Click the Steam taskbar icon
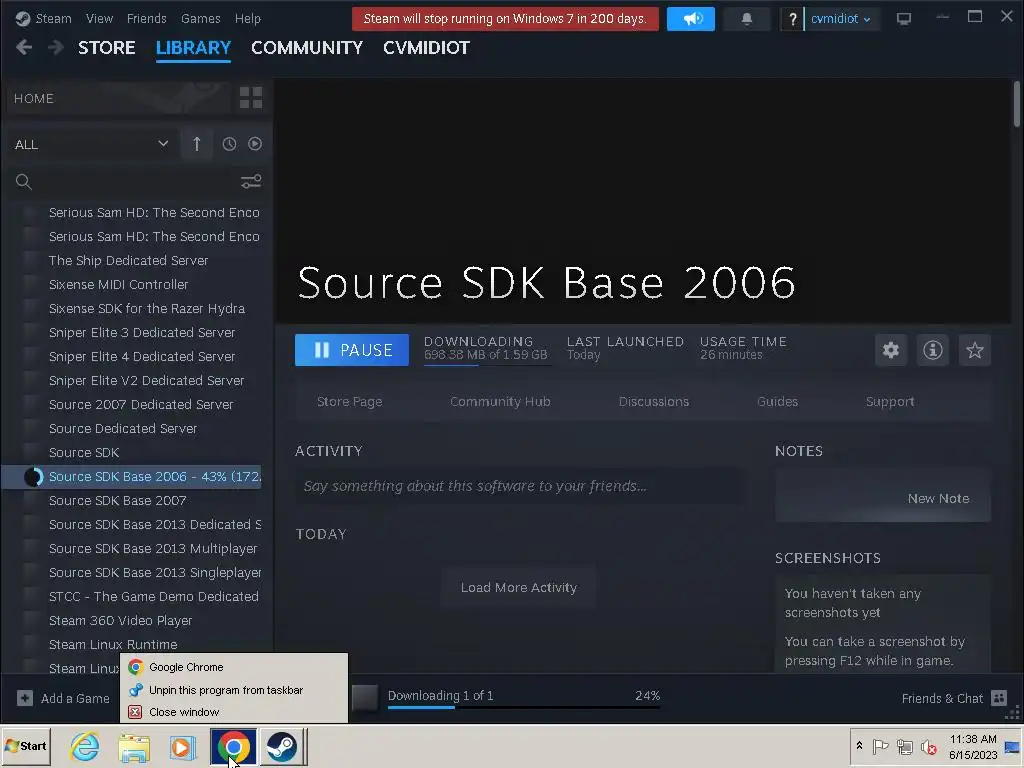Viewport: 1024px width, 768px height. coord(282,746)
